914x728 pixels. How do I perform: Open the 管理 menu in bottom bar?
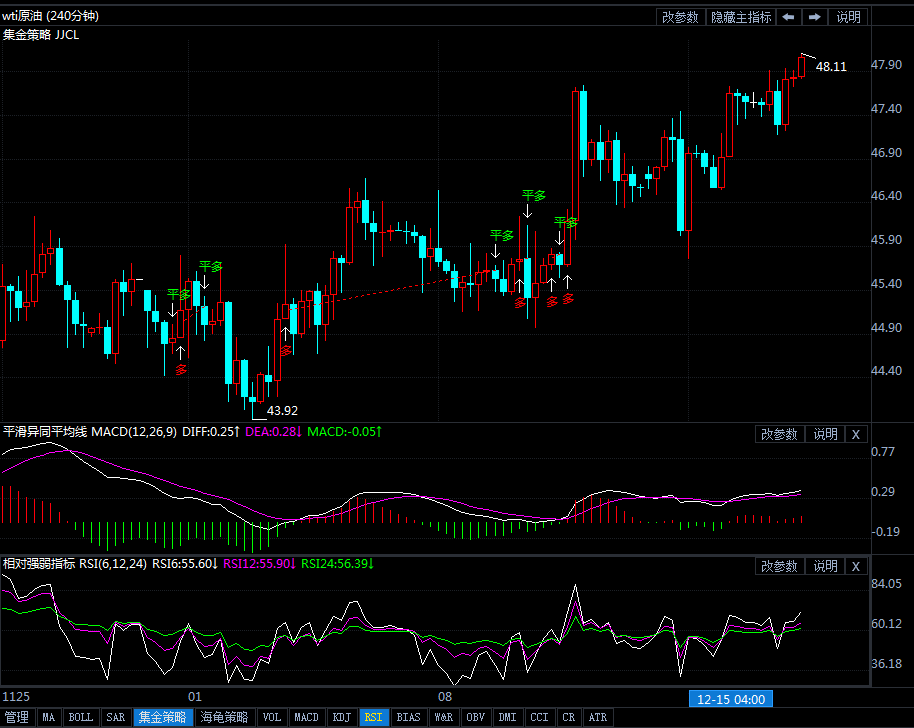16,717
